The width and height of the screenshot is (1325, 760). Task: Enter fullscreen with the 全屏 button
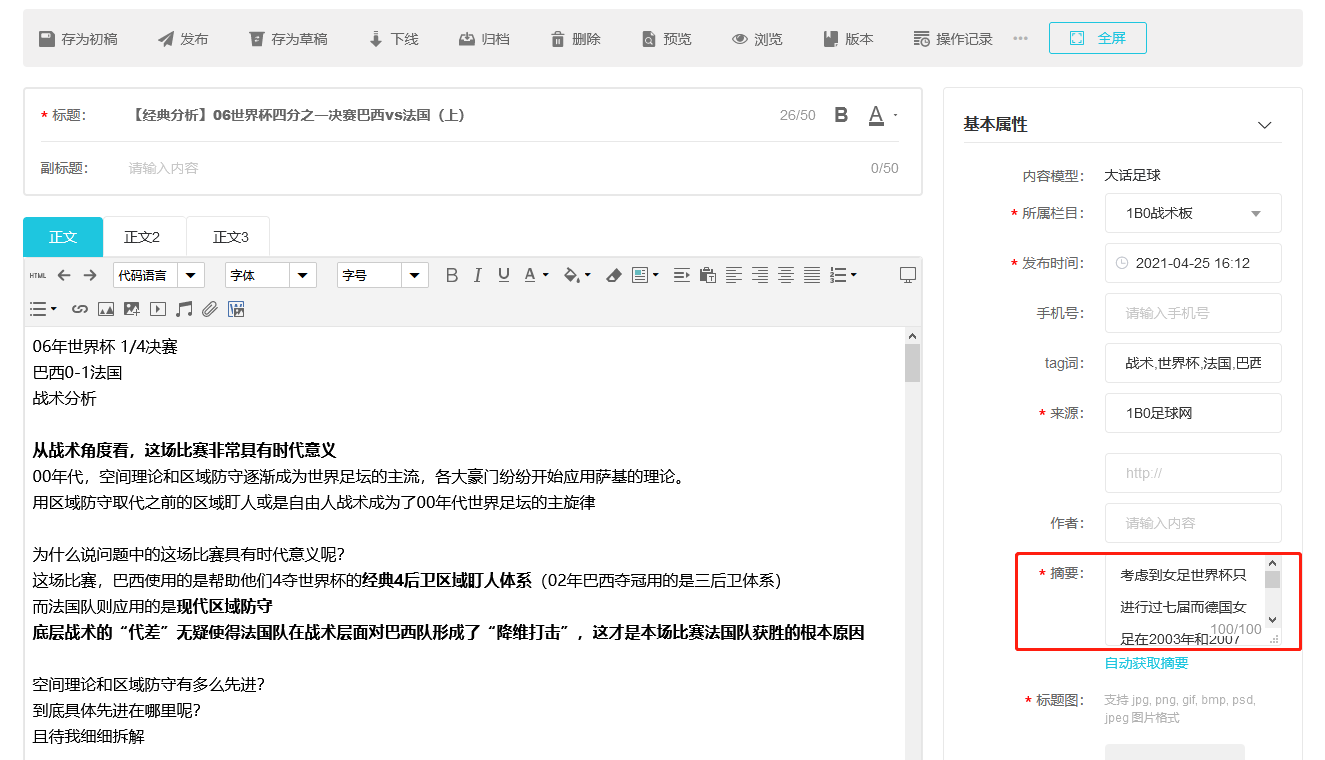[1098, 38]
